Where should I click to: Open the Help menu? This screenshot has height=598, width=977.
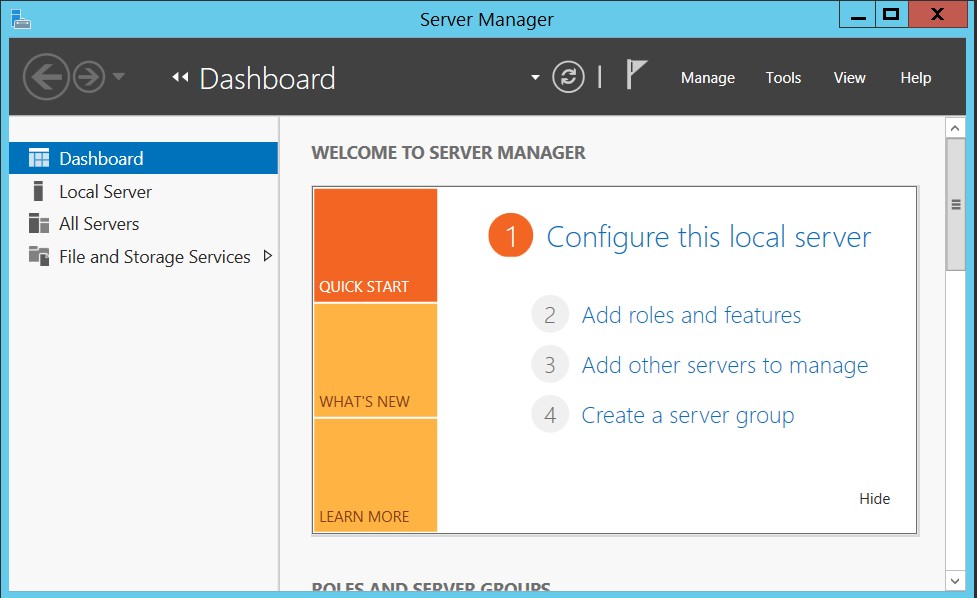(x=915, y=78)
